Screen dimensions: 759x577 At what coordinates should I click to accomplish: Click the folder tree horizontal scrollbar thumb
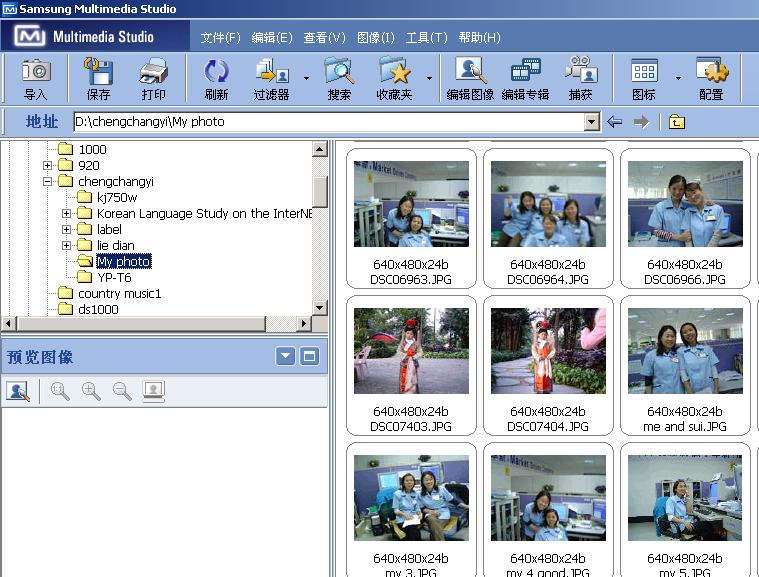click(141, 323)
